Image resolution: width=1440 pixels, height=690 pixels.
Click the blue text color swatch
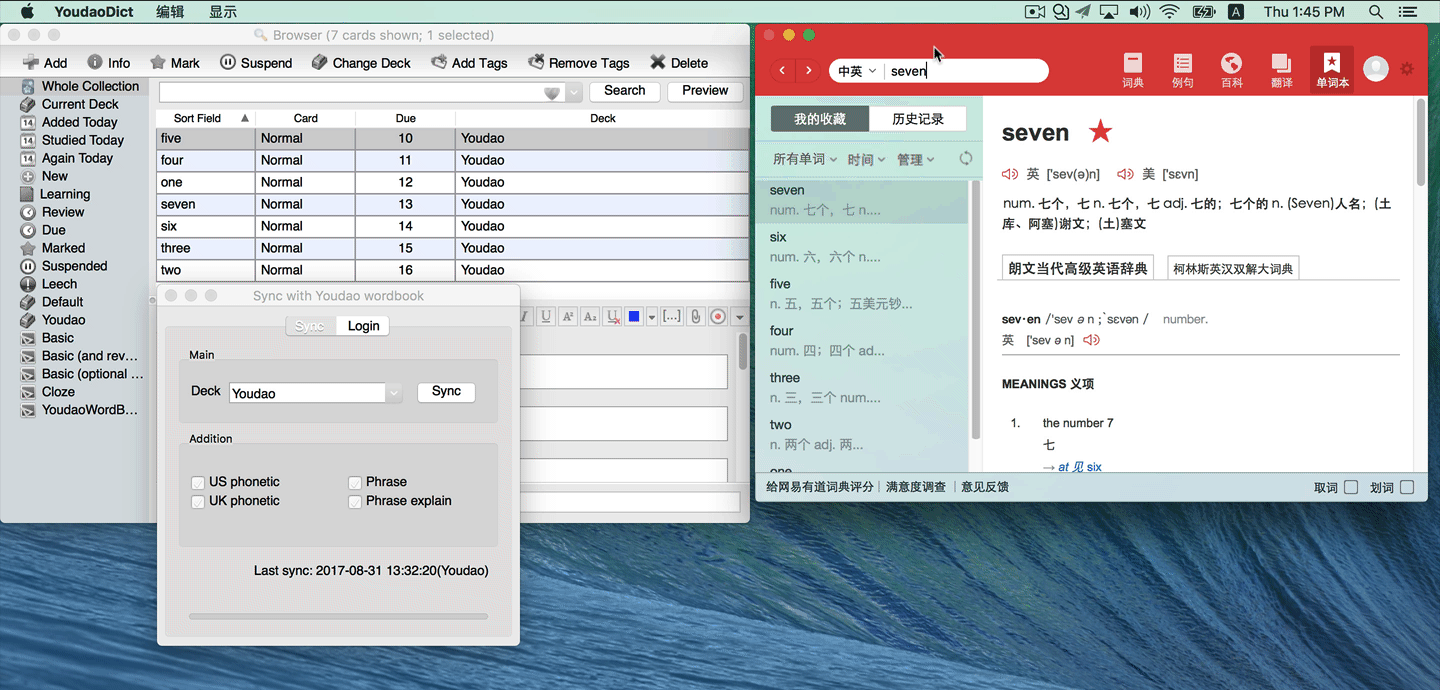pos(634,317)
